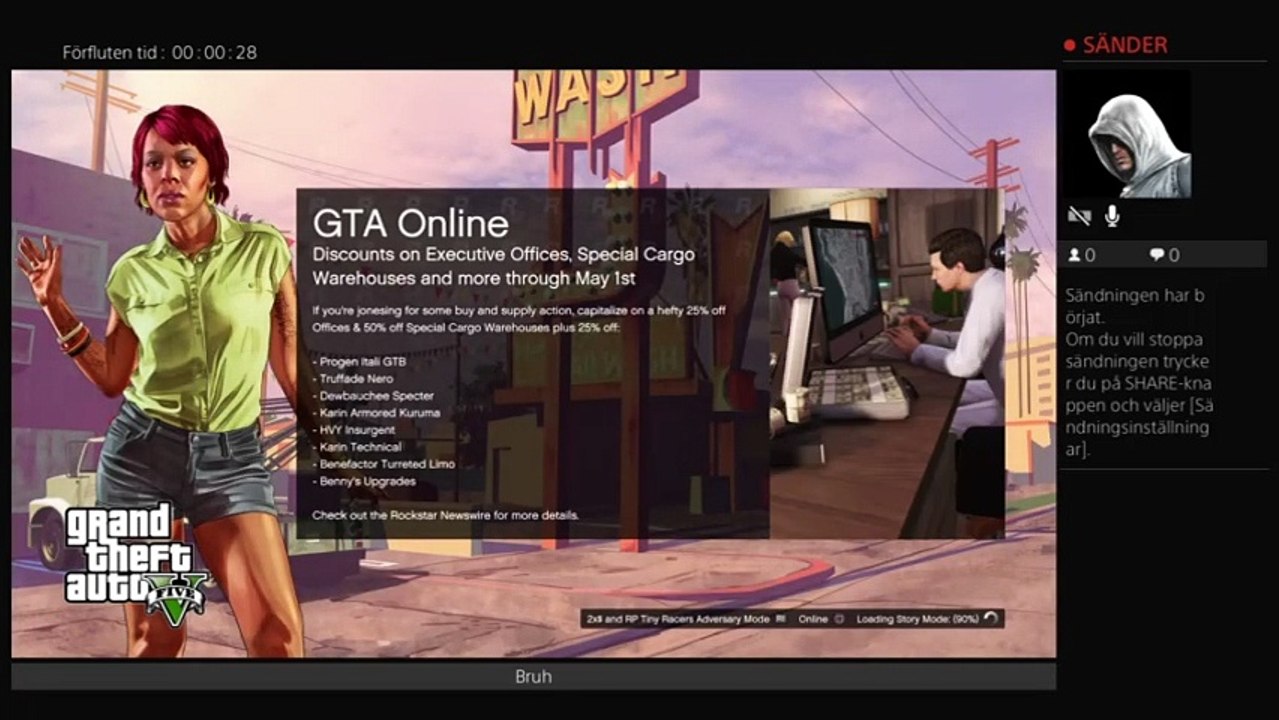Click the viewers count number 0

pyautogui.click(x=1090, y=255)
